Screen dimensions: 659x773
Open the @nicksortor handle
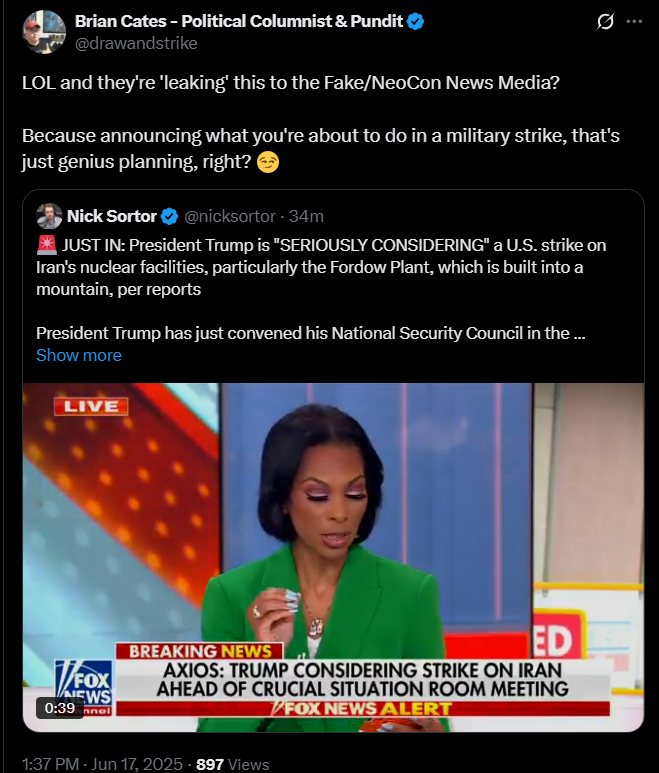[230, 216]
